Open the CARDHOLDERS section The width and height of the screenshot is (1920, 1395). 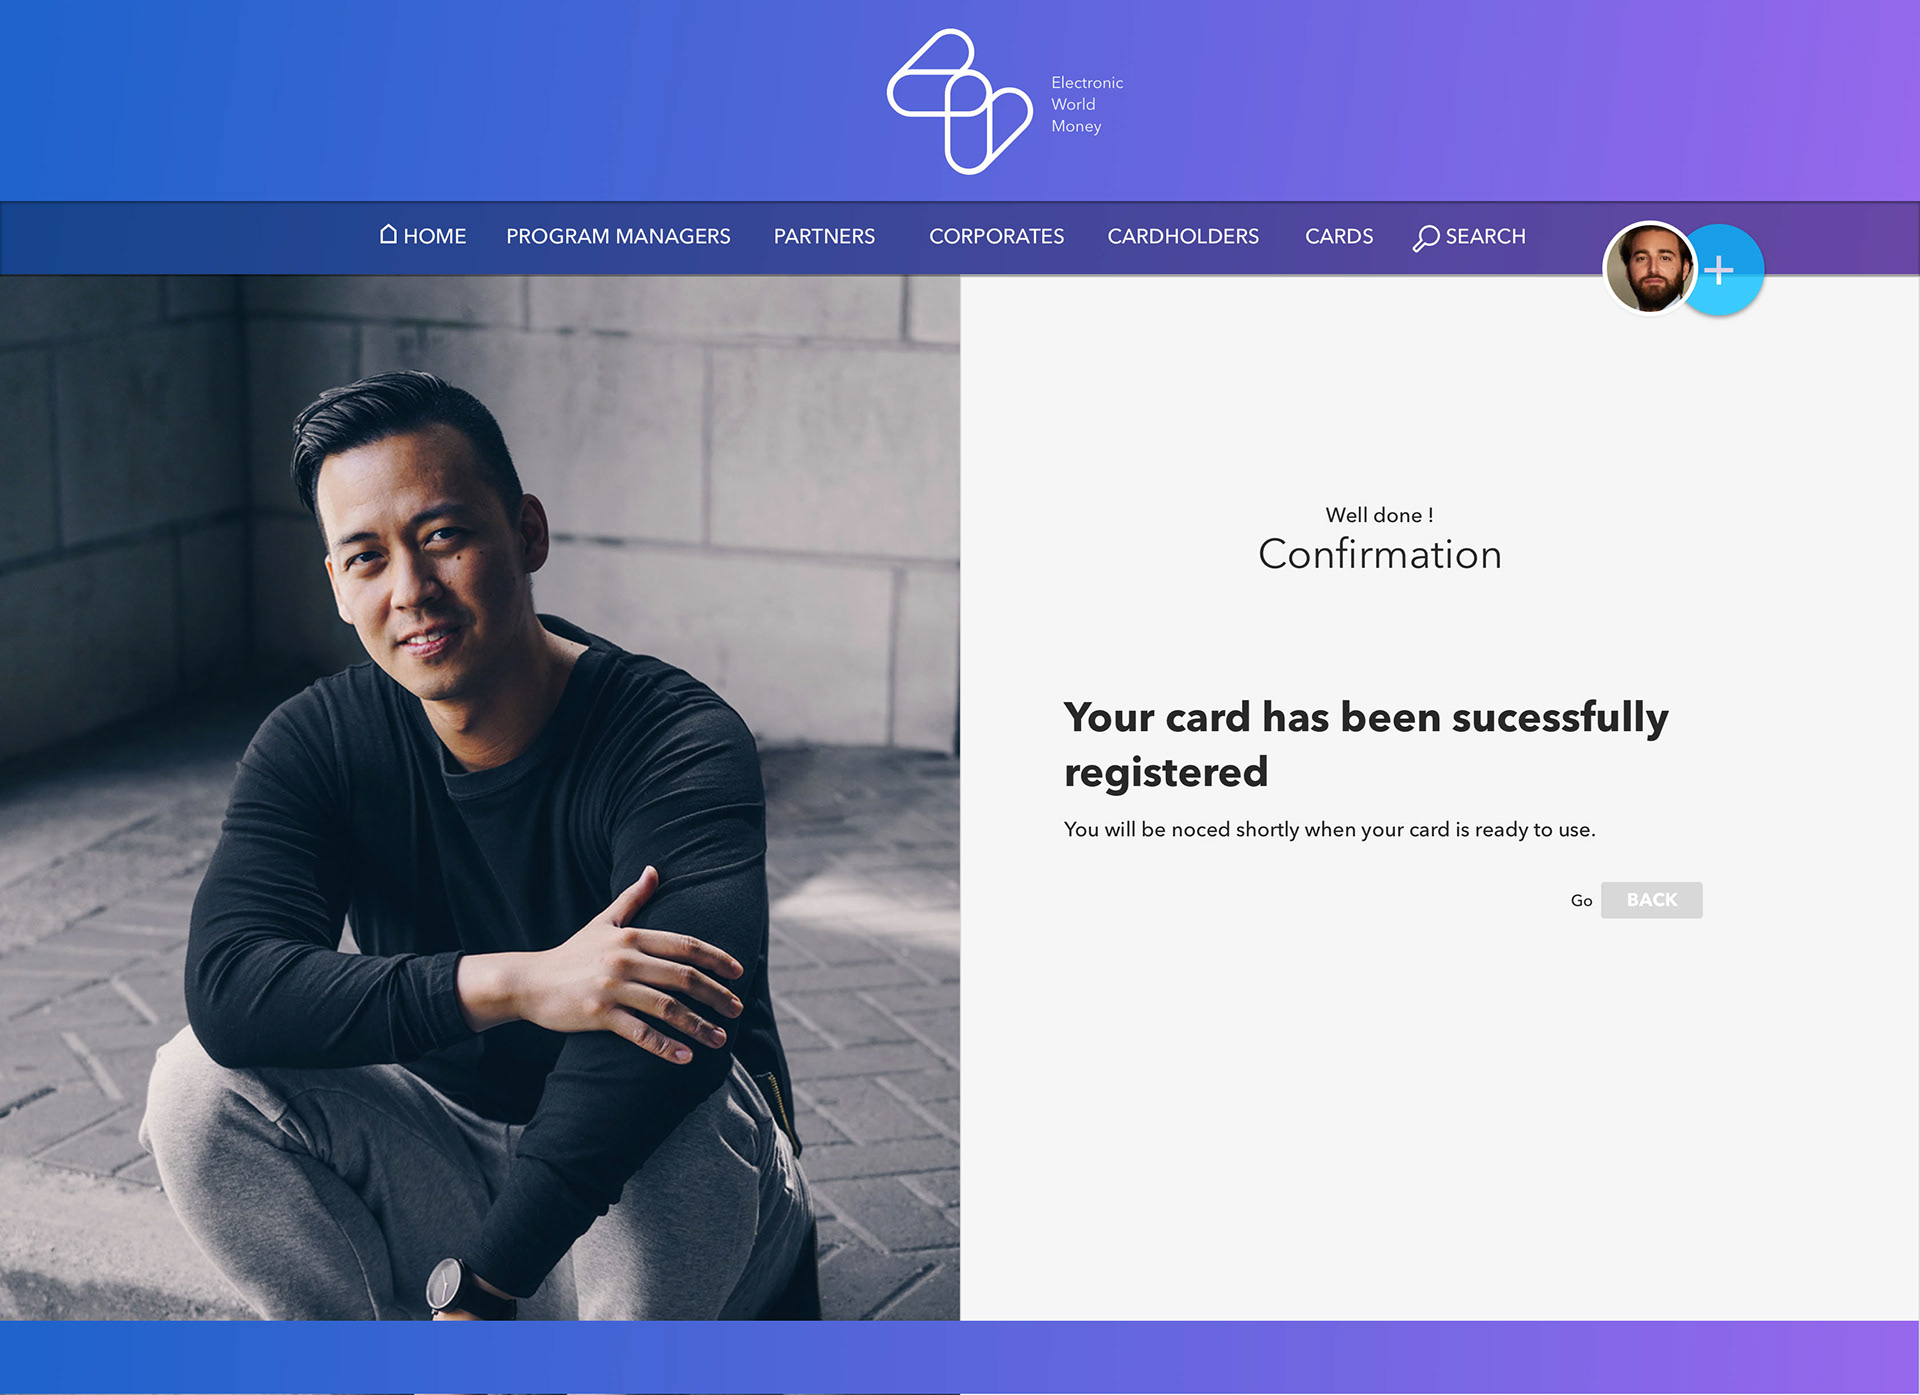1183,236
